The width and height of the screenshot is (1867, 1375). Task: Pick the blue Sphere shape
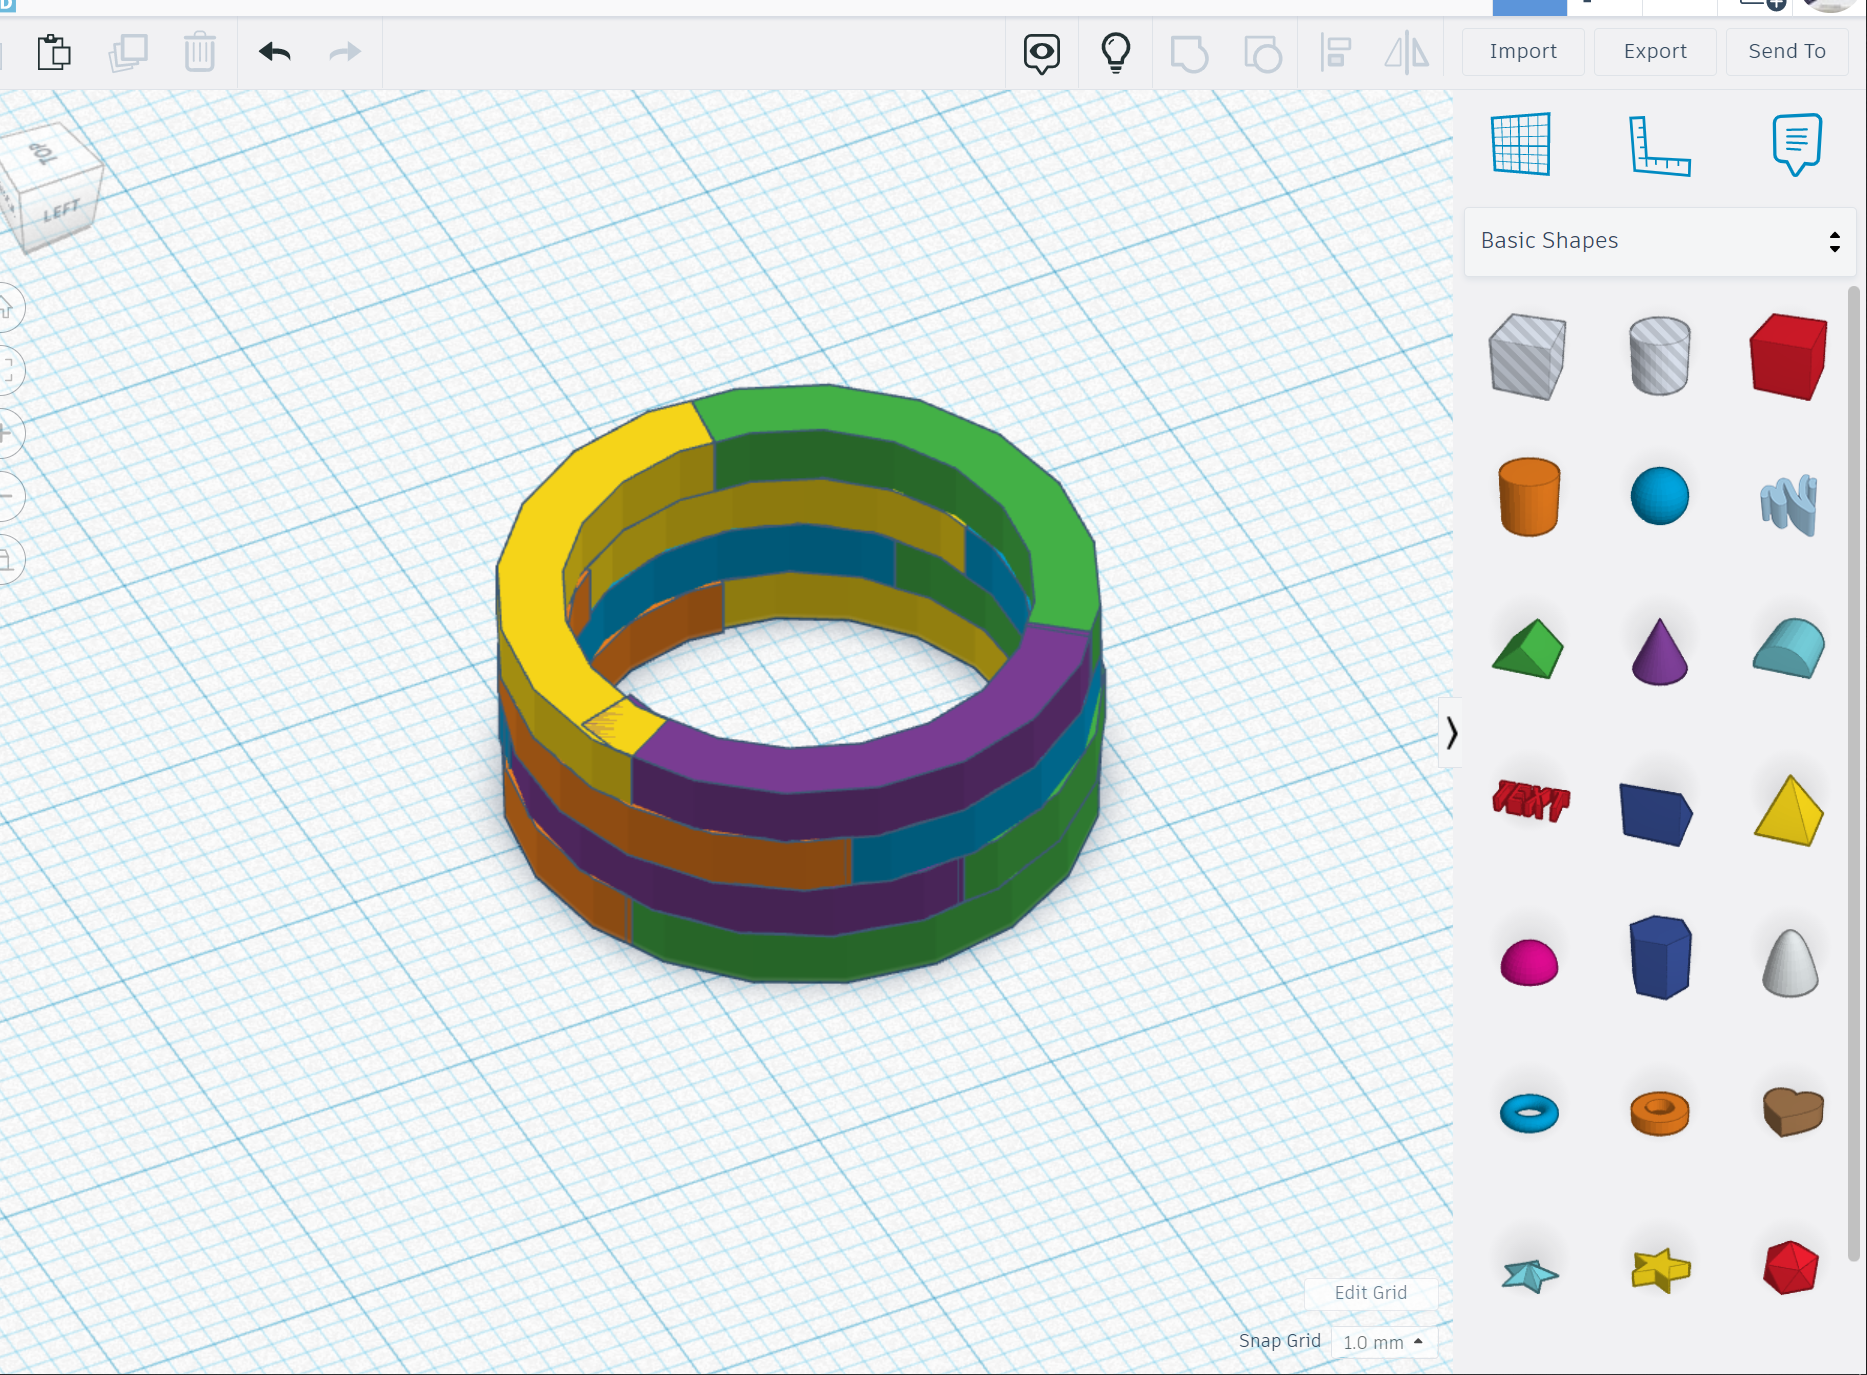pyautogui.click(x=1660, y=496)
